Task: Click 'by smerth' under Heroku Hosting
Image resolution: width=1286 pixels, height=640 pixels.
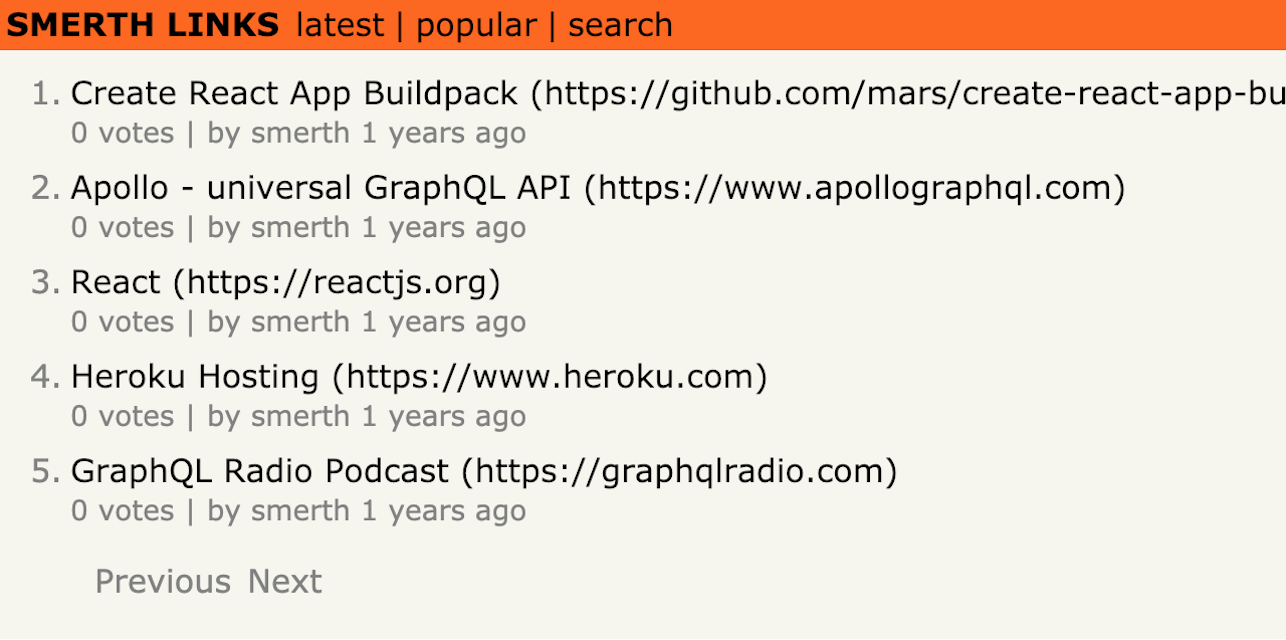Action: 279,416
